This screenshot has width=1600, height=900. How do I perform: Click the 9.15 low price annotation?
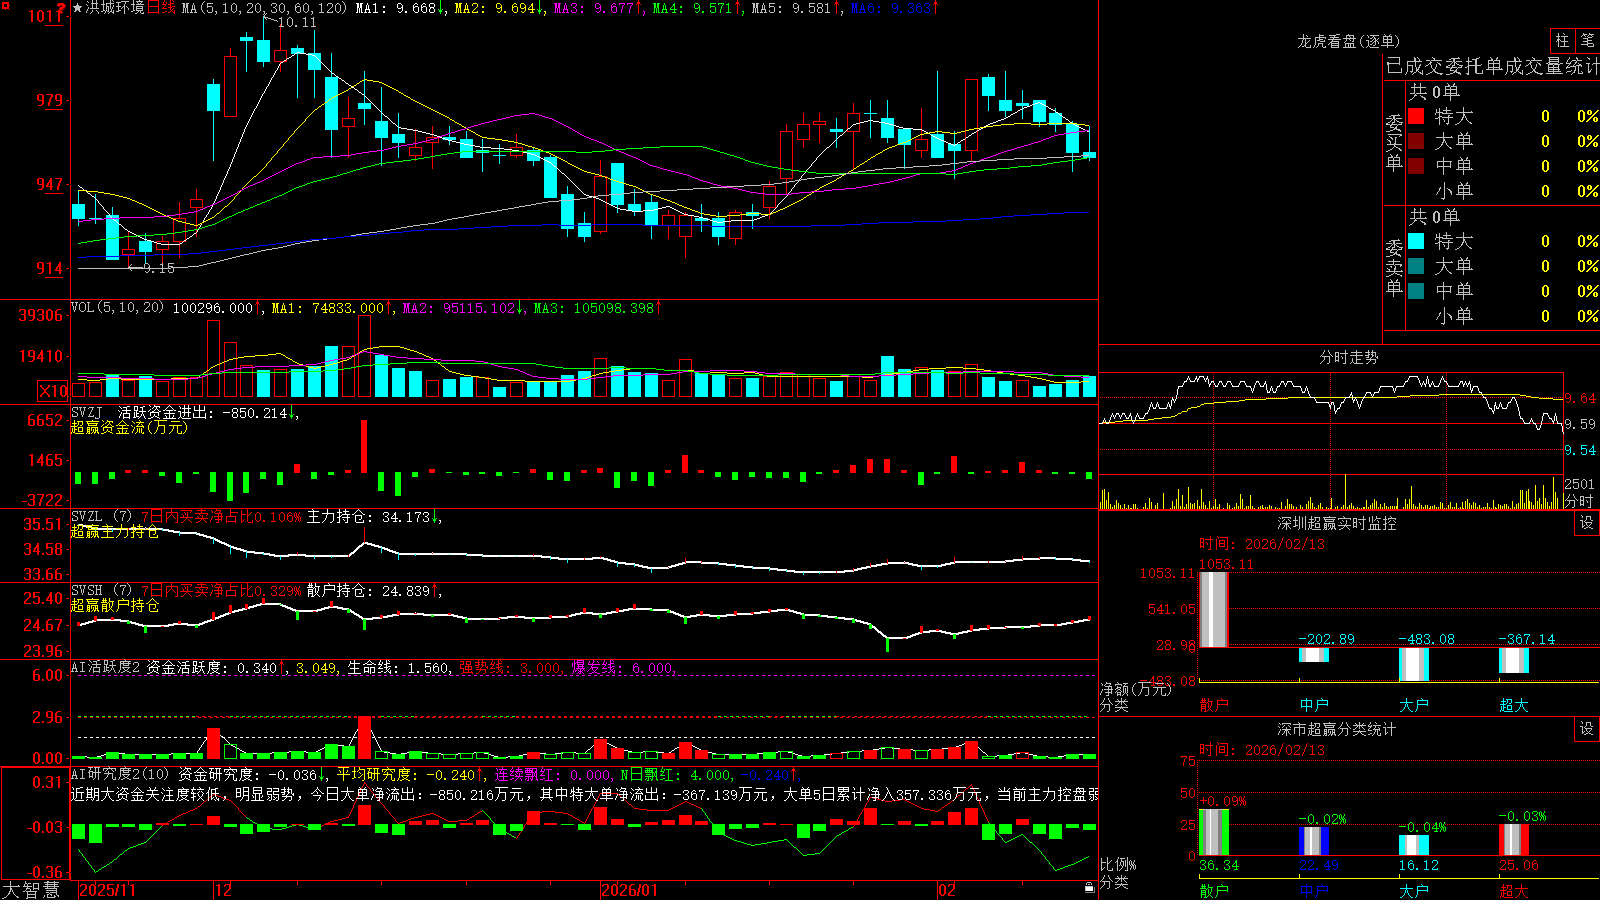tap(159, 268)
